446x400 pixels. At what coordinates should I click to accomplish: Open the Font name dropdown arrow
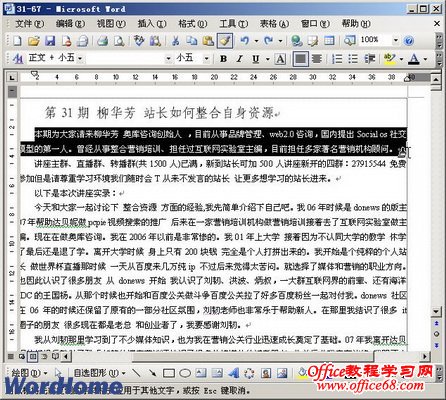[168, 59]
